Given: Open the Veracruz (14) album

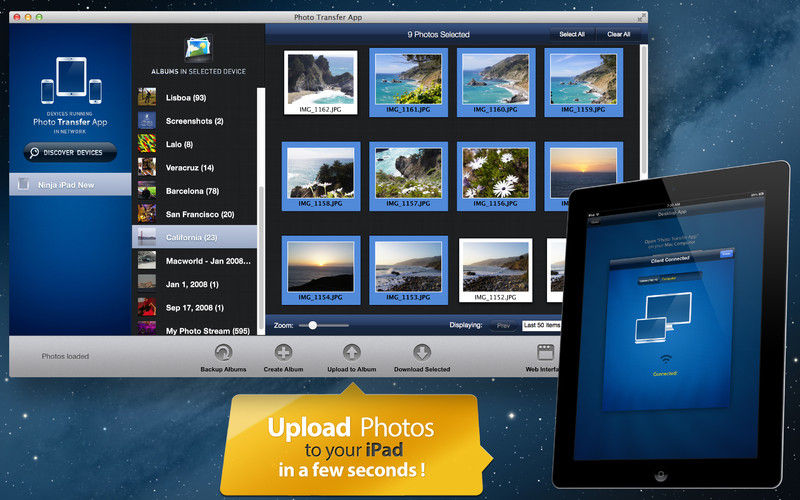Looking at the screenshot, I should tap(194, 167).
